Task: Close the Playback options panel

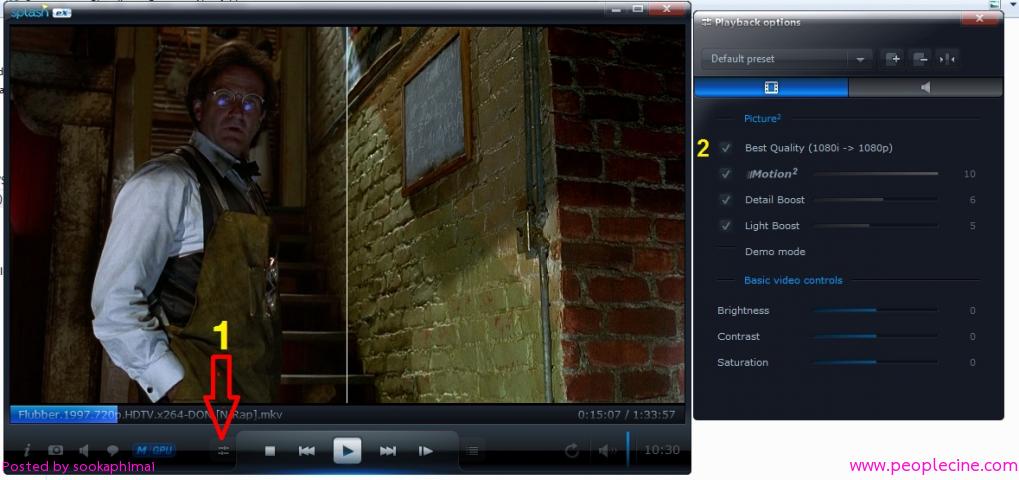Action: pos(980,18)
